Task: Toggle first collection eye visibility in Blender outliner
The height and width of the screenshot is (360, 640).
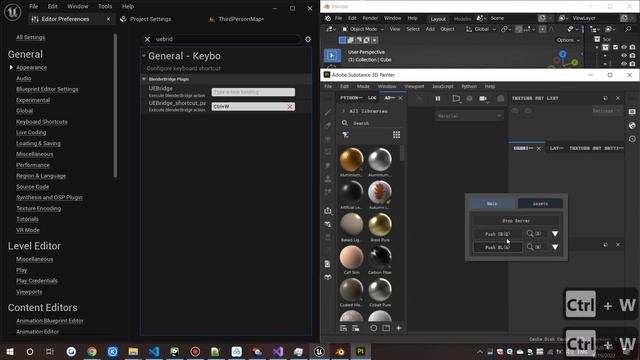Action: click(x=624, y=48)
